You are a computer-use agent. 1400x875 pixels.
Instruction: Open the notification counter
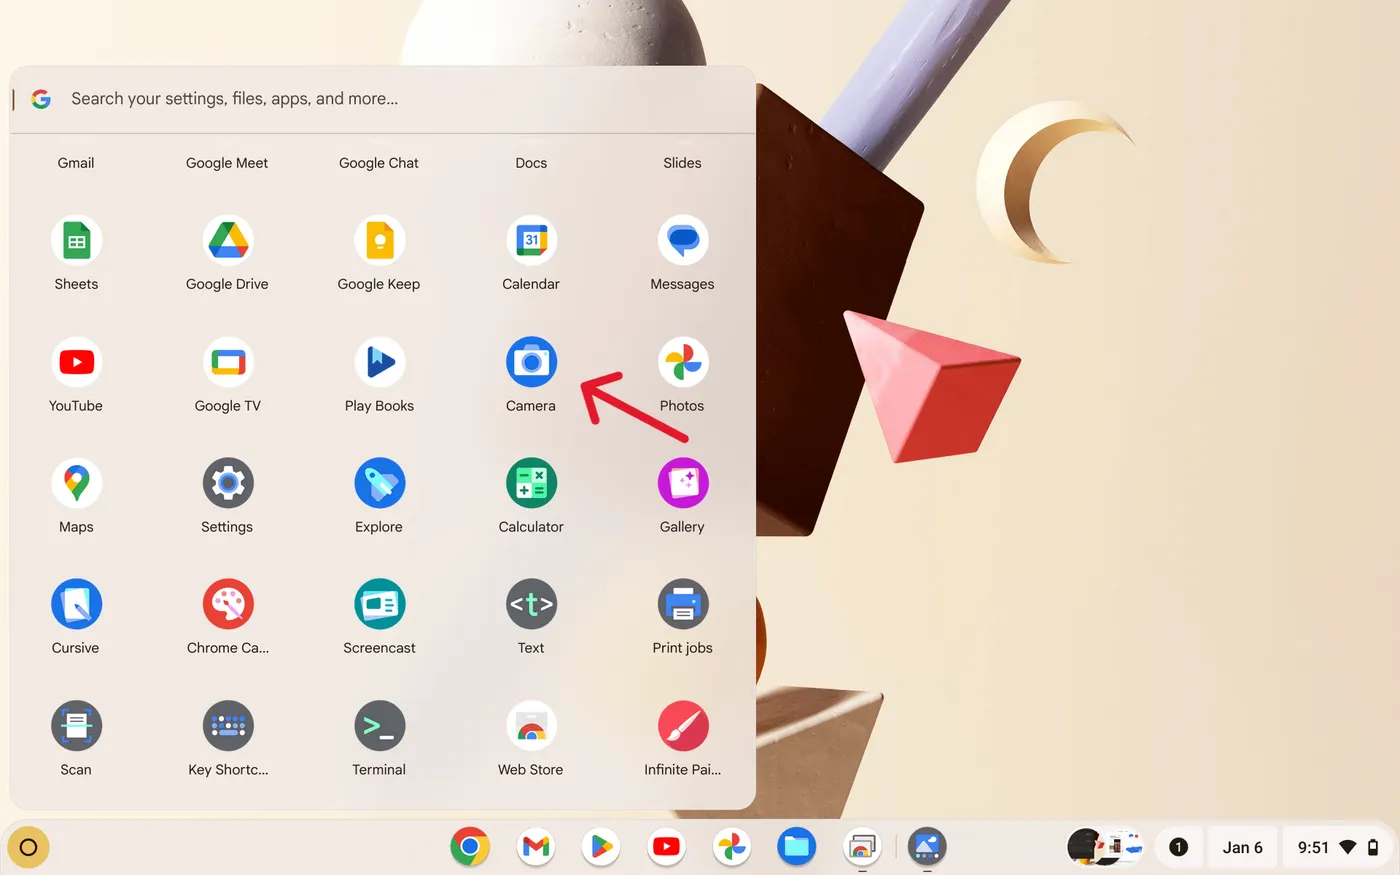coord(1178,847)
